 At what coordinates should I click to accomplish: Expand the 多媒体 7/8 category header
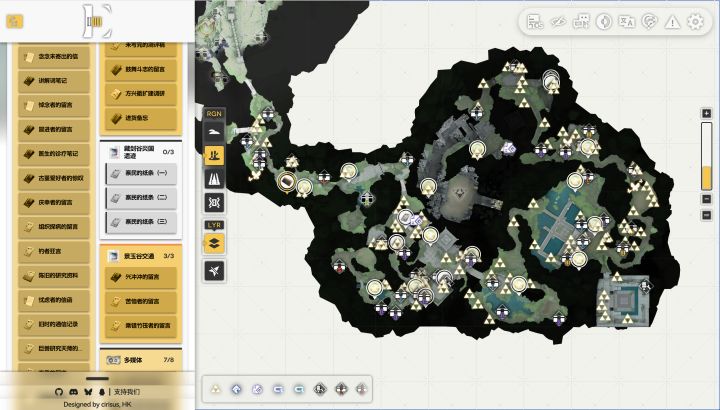[141, 360]
